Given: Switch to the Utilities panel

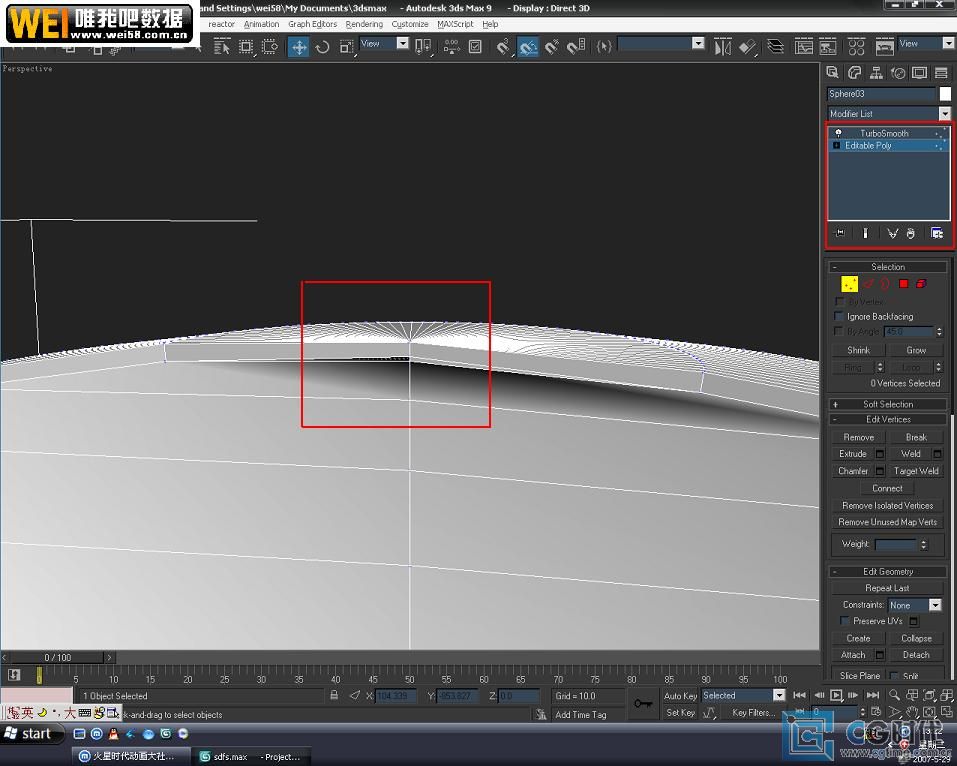Looking at the screenshot, I should coord(941,73).
